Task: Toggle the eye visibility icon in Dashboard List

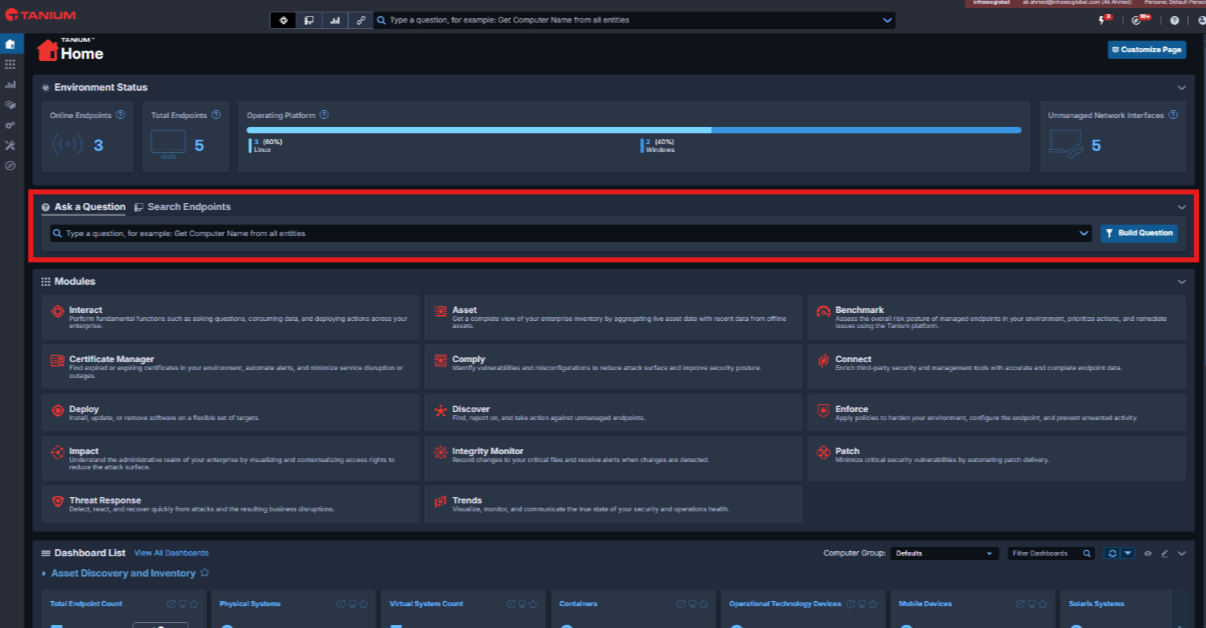Action: (1148, 553)
